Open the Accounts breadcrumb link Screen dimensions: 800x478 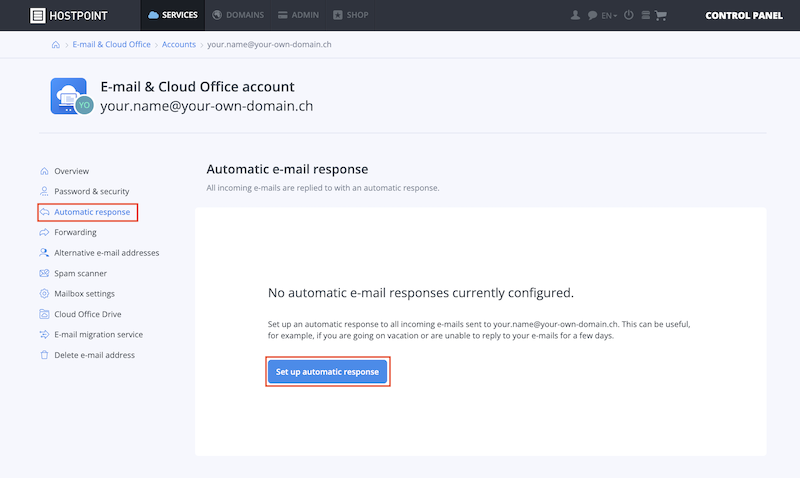(x=179, y=44)
